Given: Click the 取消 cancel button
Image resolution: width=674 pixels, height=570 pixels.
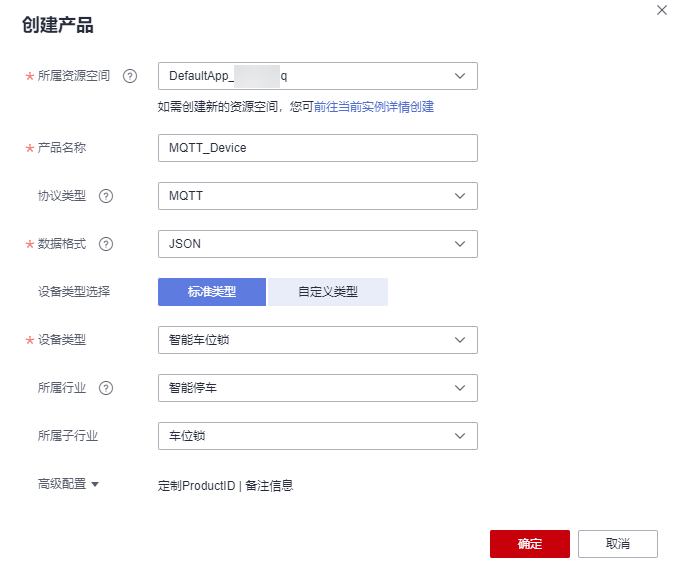Looking at the screenshot, I should click(617, 544).
